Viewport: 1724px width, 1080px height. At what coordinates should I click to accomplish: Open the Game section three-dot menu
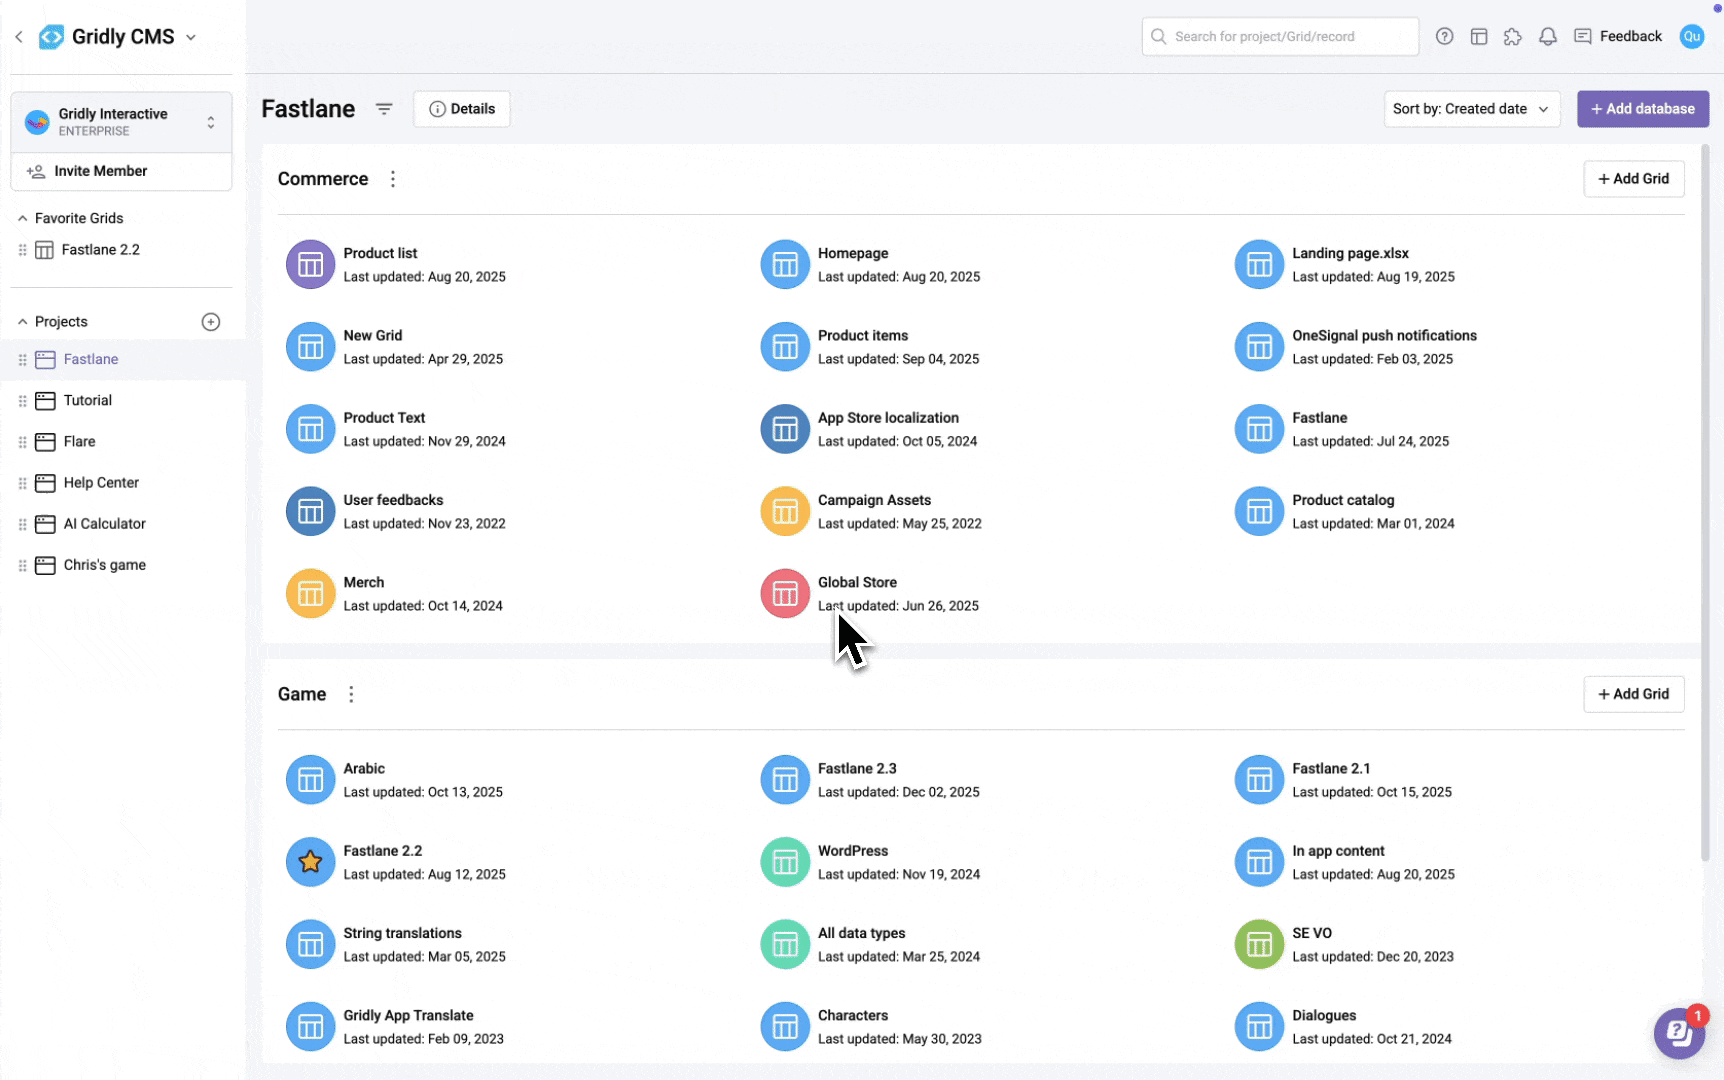pos(350,693)
